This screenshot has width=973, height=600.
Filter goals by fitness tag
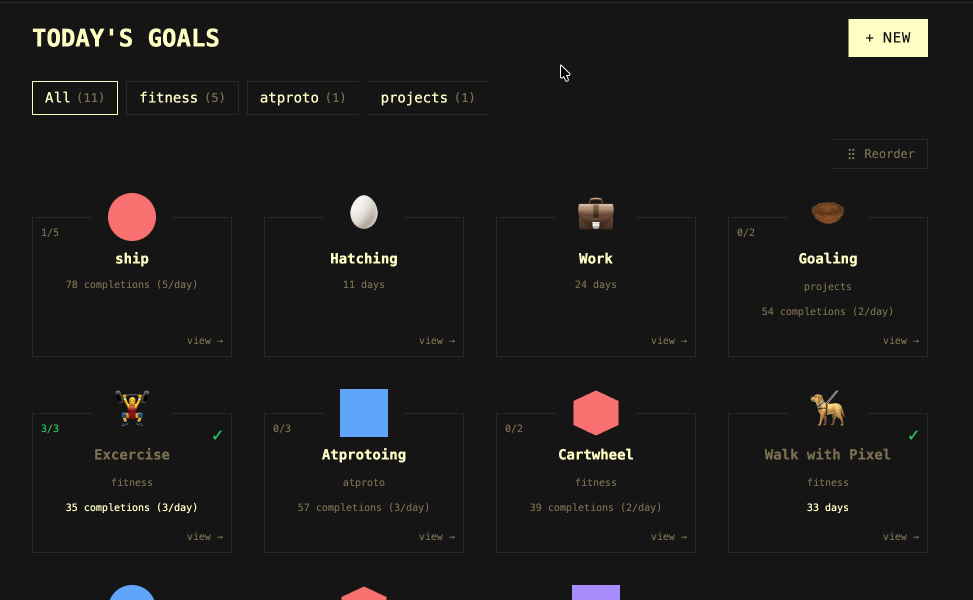coord(182,98)
